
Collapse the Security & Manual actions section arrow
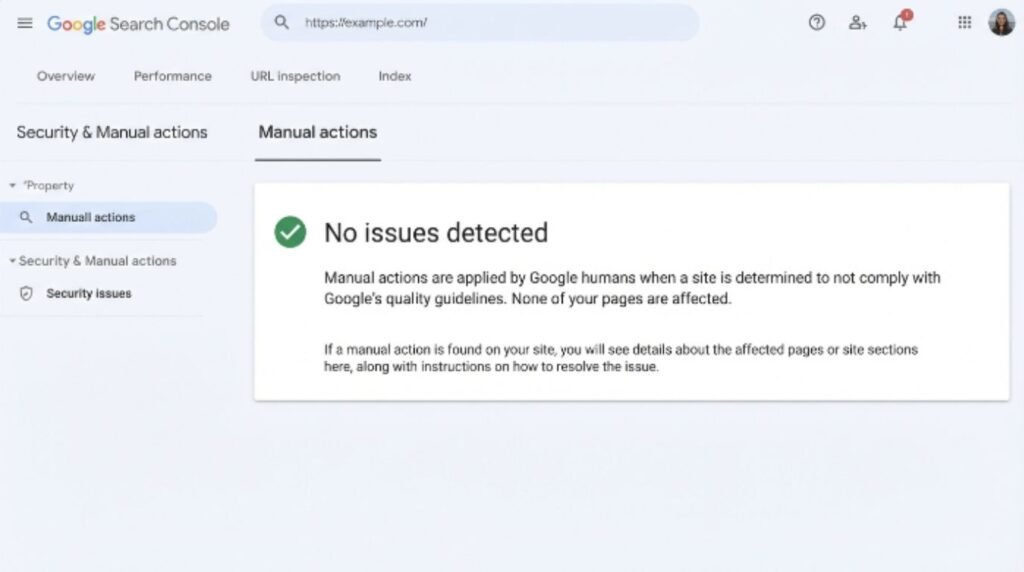pyautogui.click(x=12, y=261)
